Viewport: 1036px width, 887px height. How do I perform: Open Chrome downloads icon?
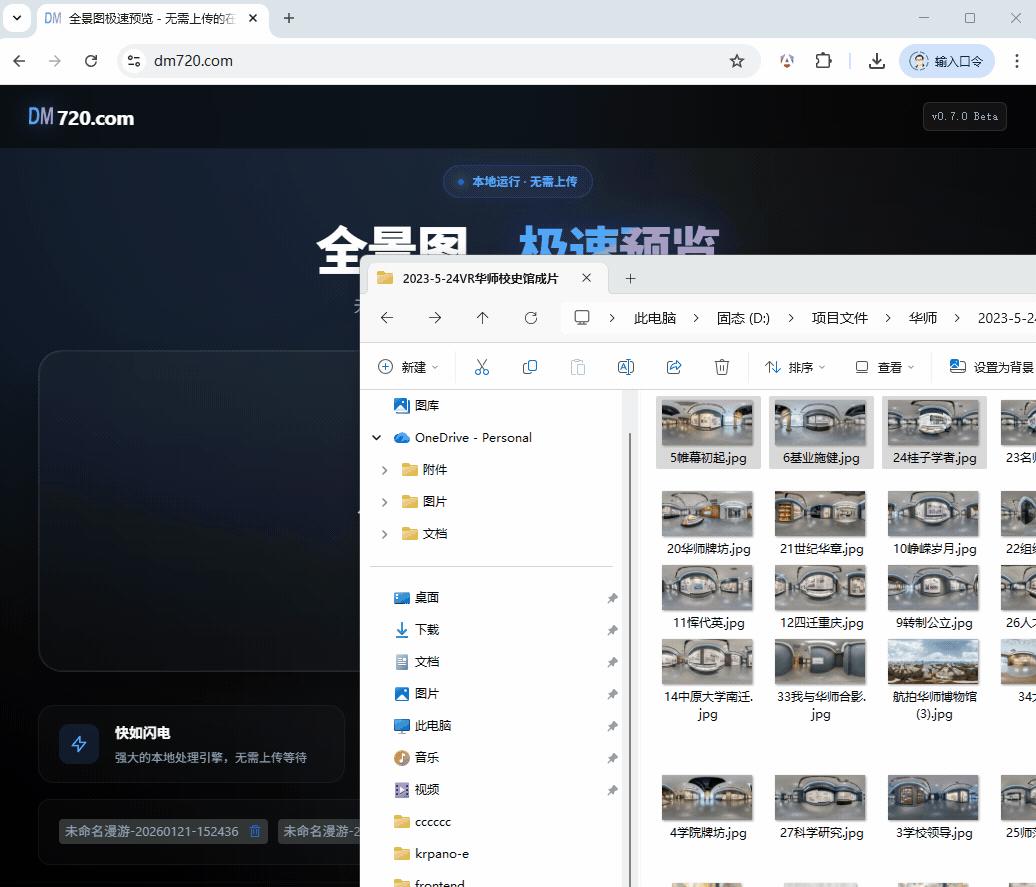(x=877, y=61)
